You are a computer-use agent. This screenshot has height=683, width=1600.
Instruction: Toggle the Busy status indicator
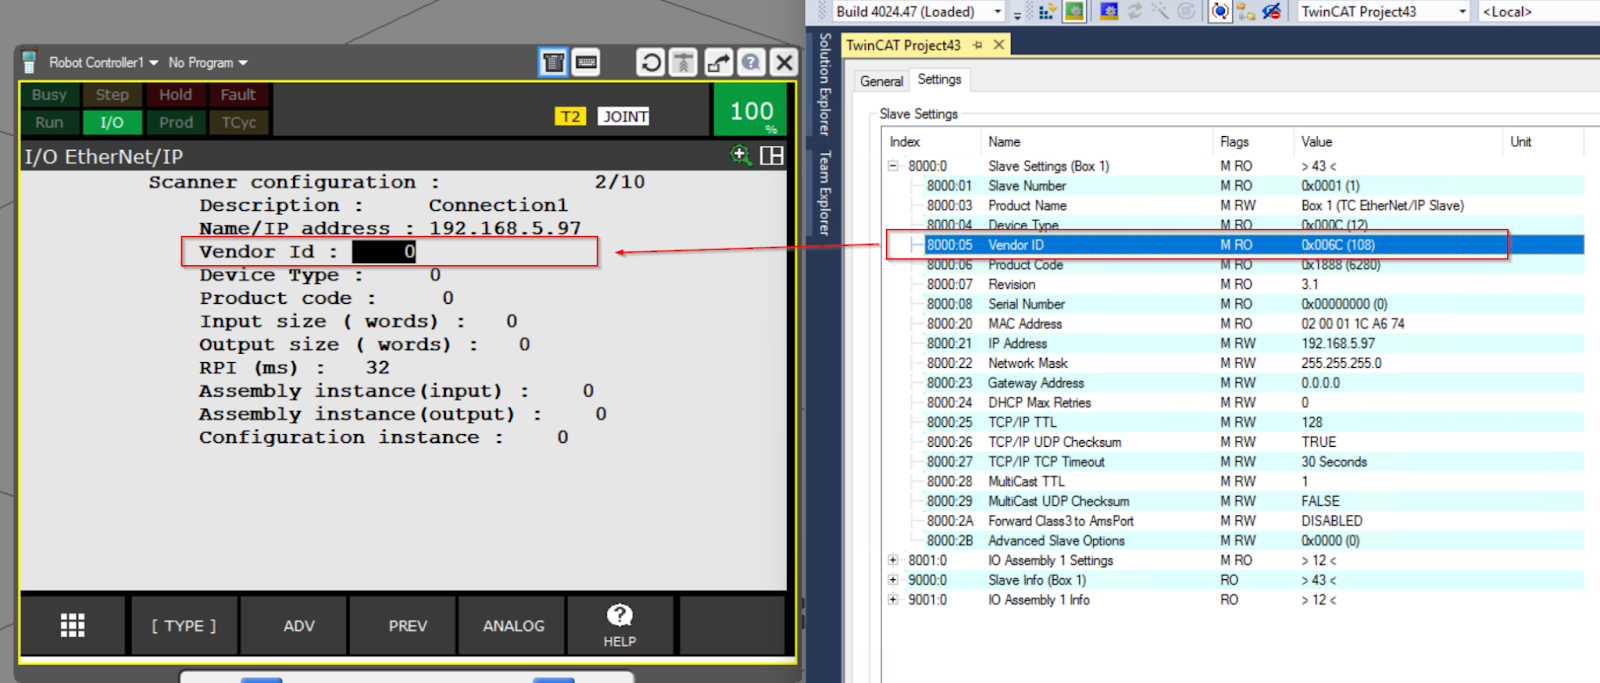point(49,94)
